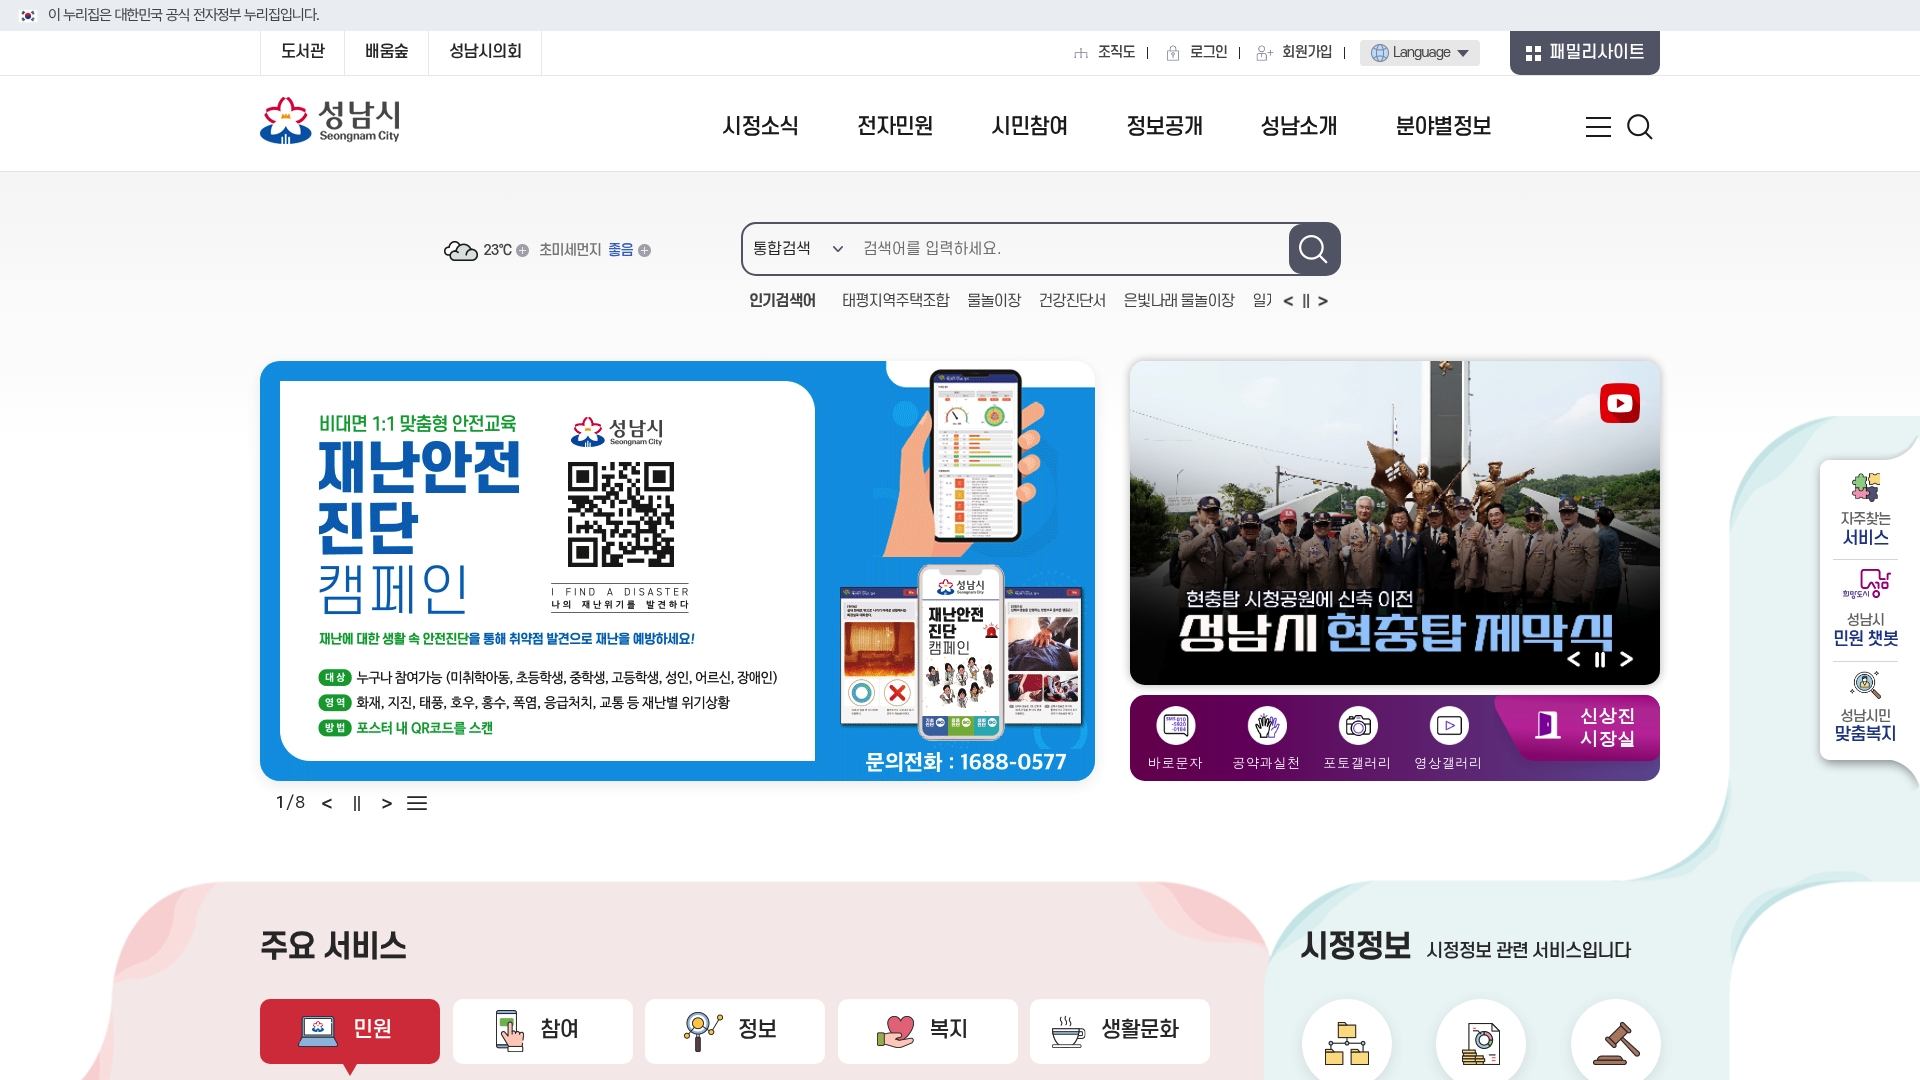Go to previous main banner slide

[327, 804]
